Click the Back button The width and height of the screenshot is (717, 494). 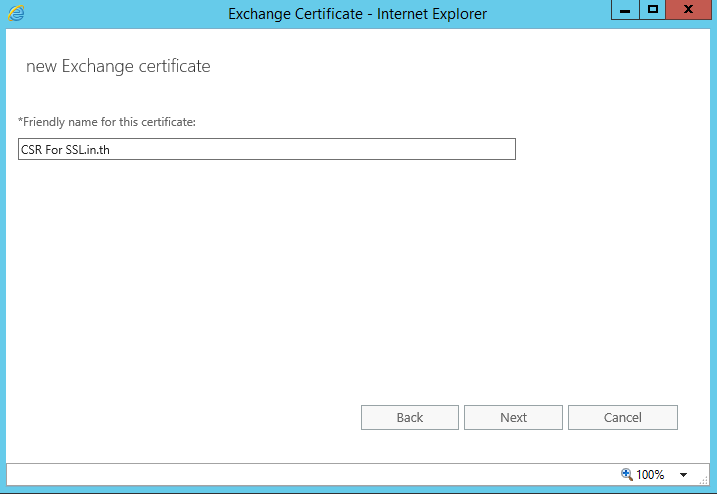click(x=410, y=417)
